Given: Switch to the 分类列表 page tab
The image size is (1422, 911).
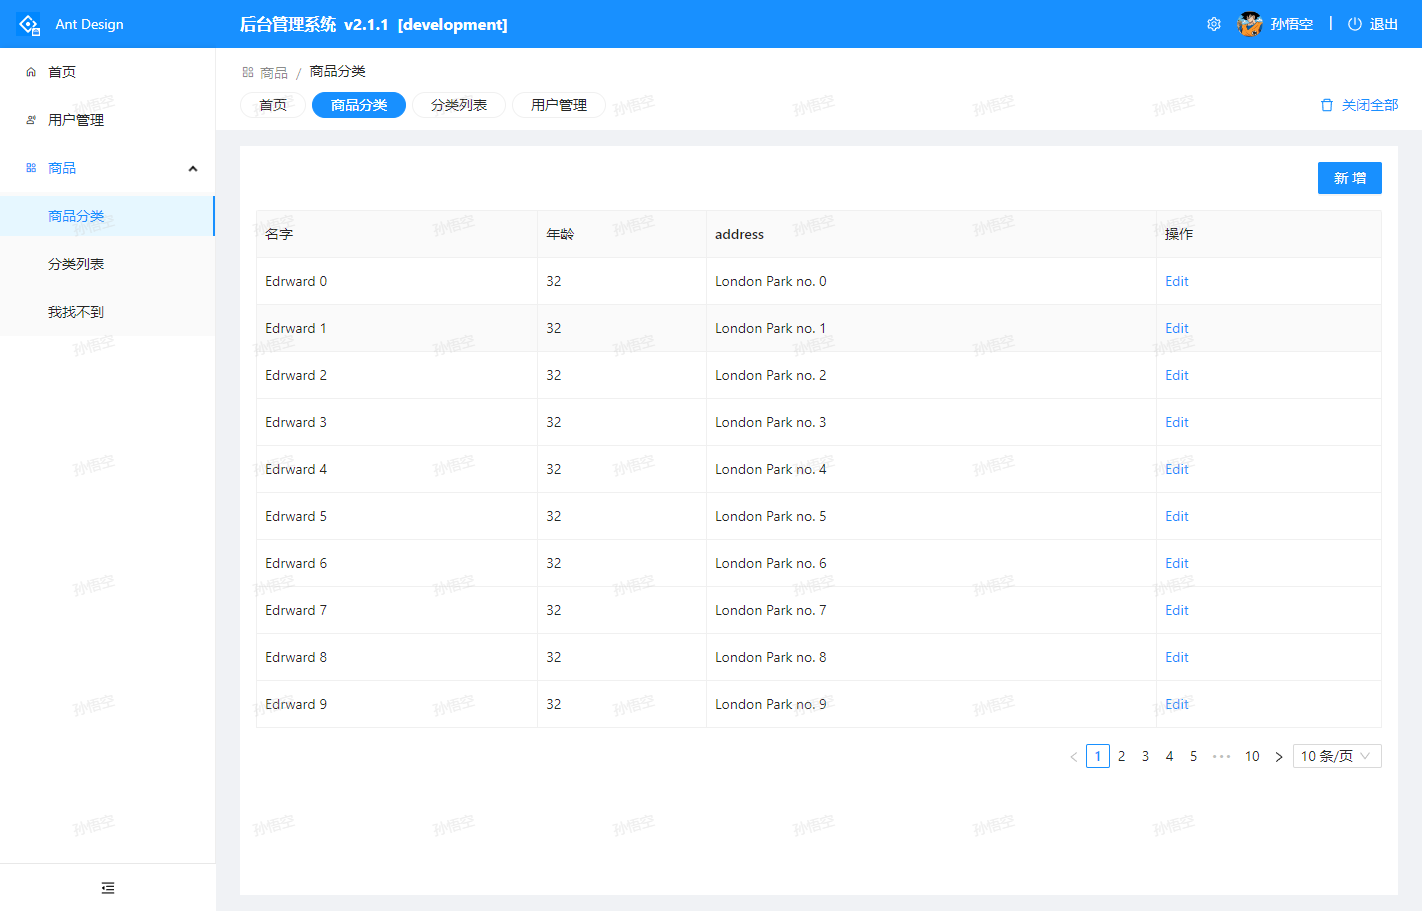Looking at the screenshot, I should [459, 105].
